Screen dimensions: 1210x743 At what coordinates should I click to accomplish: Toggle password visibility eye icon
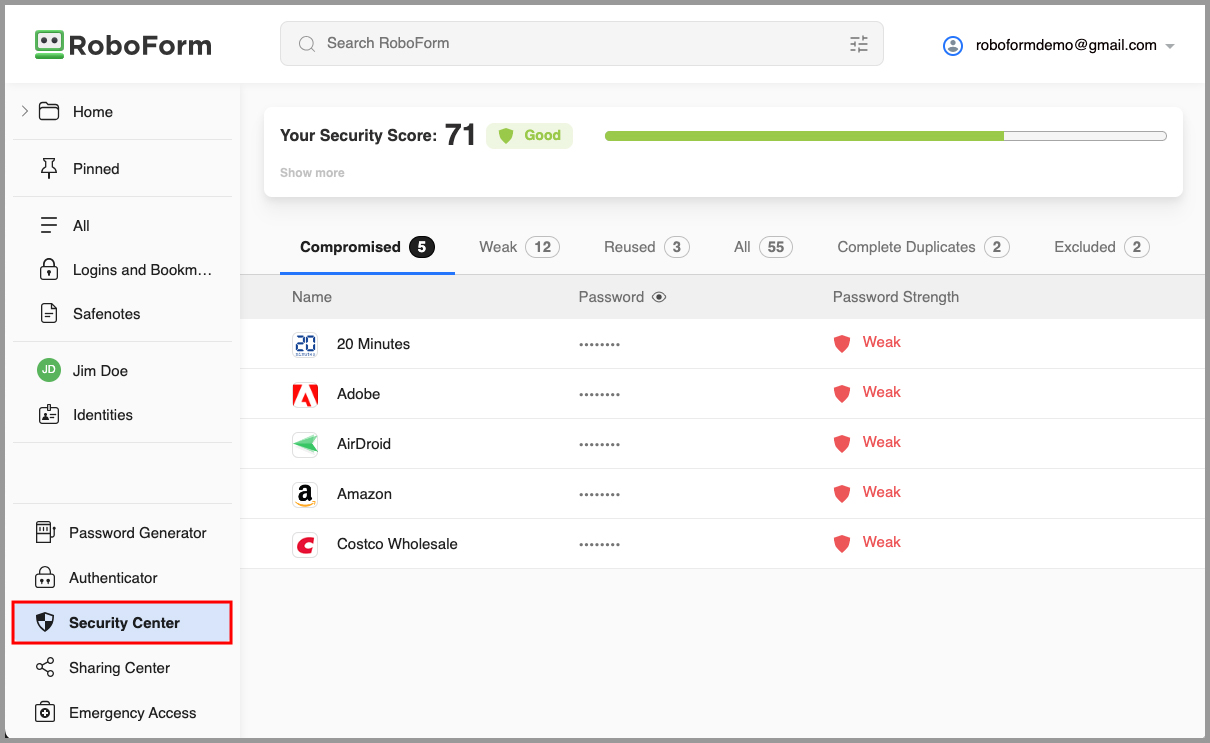coord(659,297)
